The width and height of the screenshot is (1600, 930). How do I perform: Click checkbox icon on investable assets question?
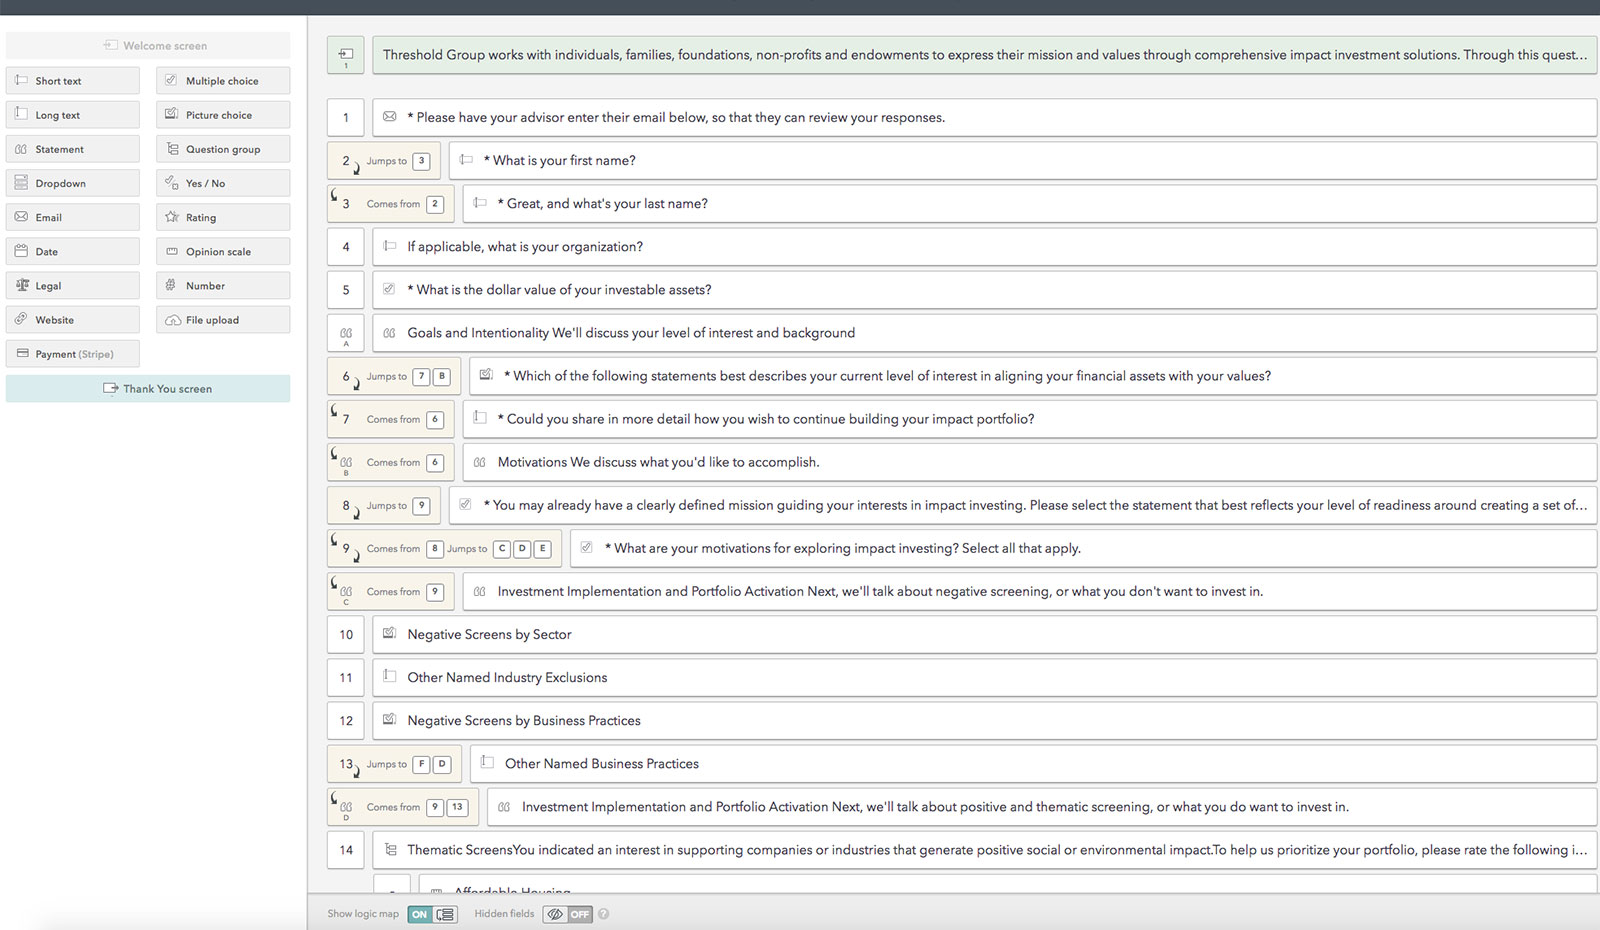click(x=389, y=289)
